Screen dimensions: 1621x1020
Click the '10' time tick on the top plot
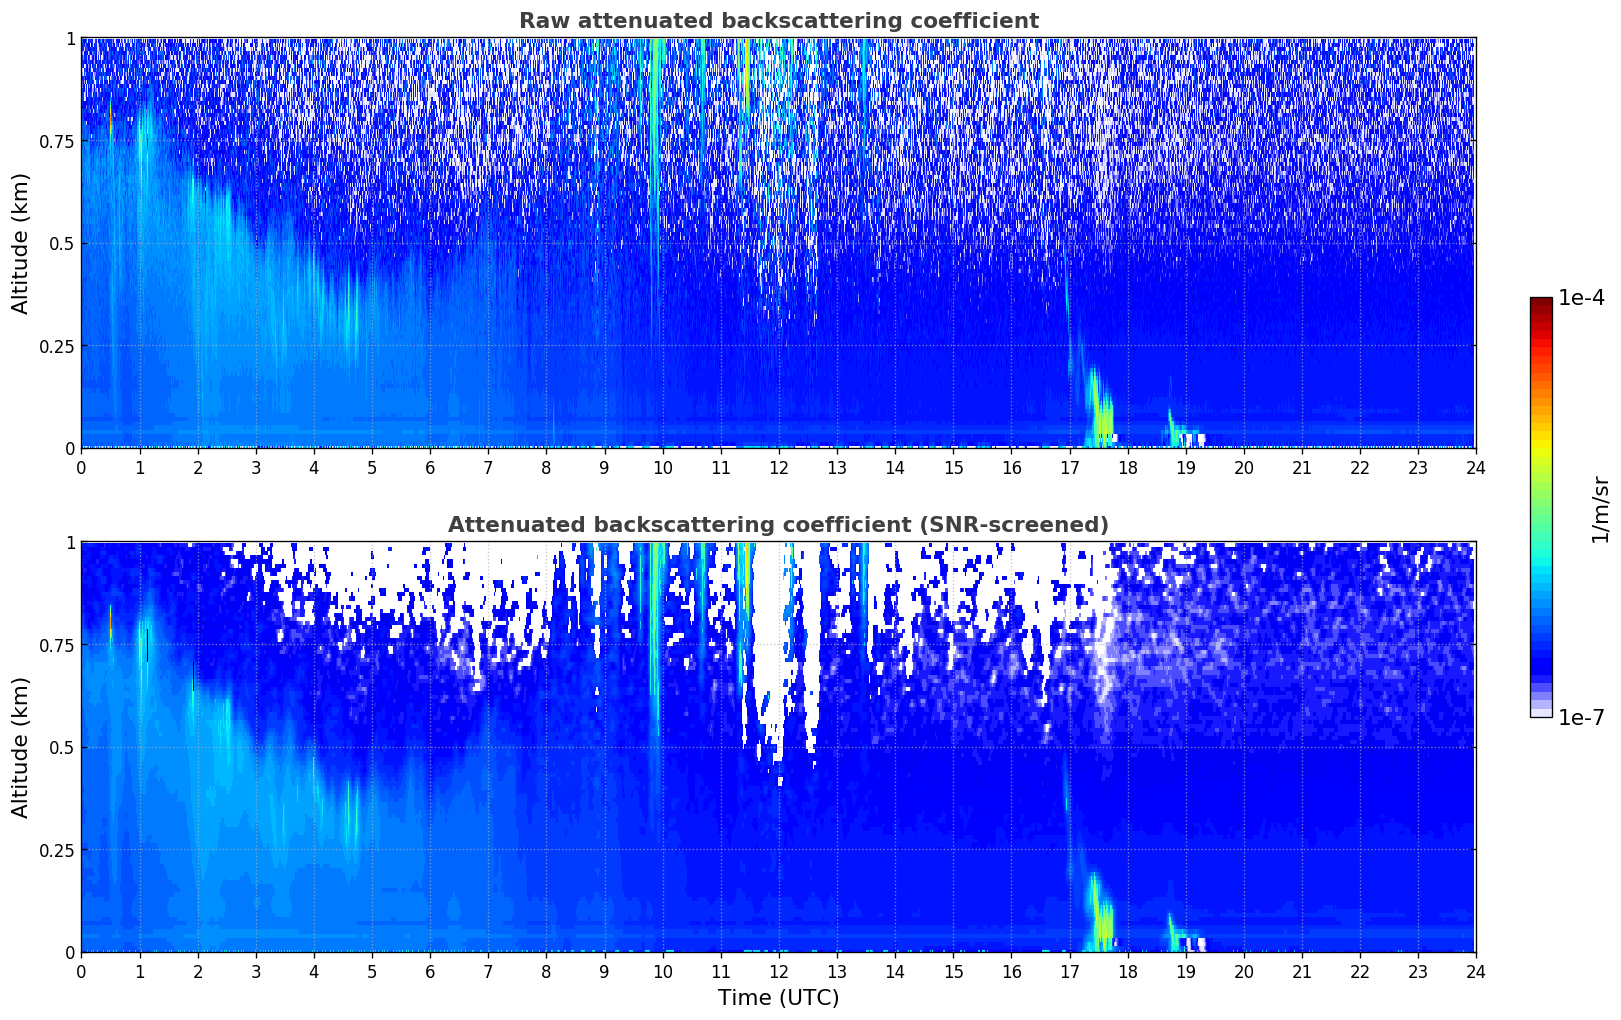point(662,468)
